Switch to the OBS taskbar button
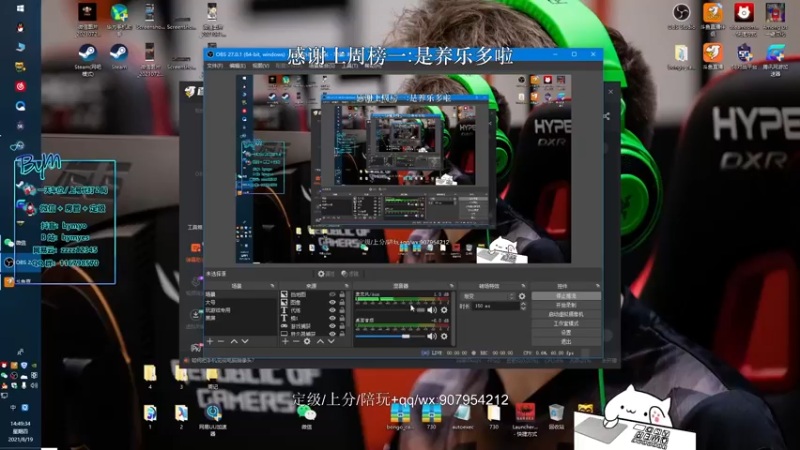800x450 pixels. (x=19, y=262)
